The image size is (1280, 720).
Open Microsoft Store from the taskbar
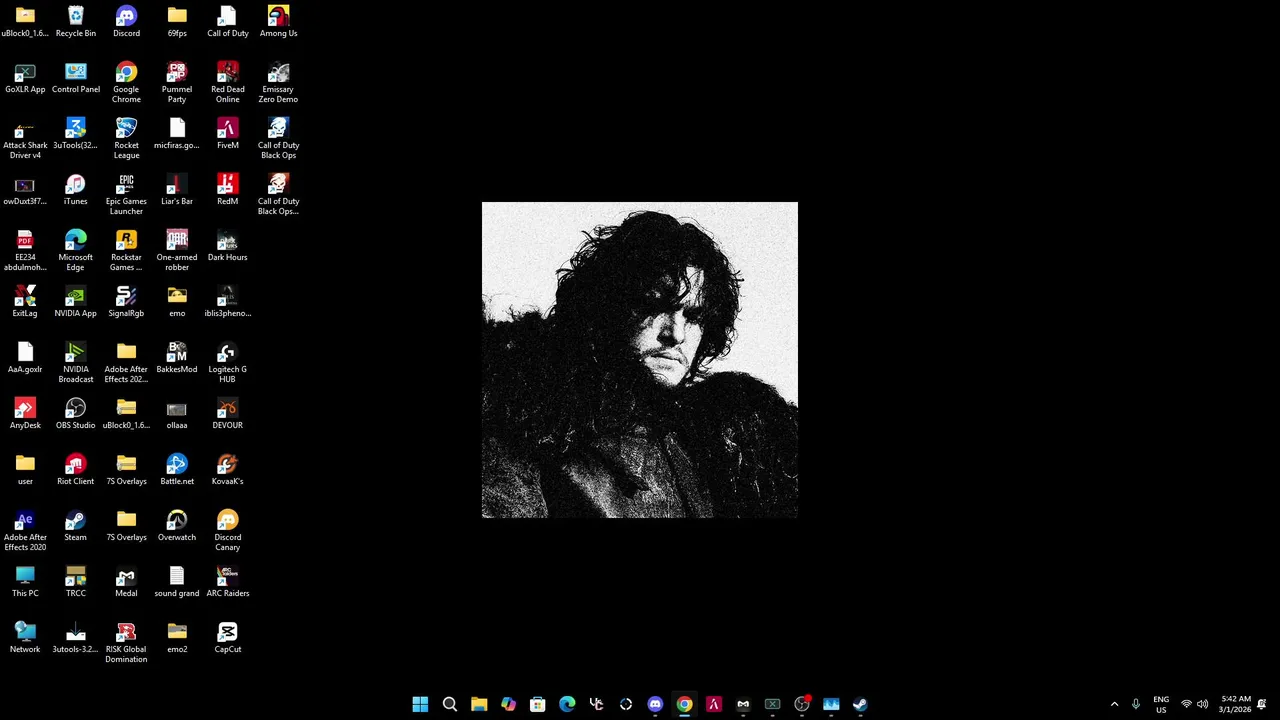[538, 704]
